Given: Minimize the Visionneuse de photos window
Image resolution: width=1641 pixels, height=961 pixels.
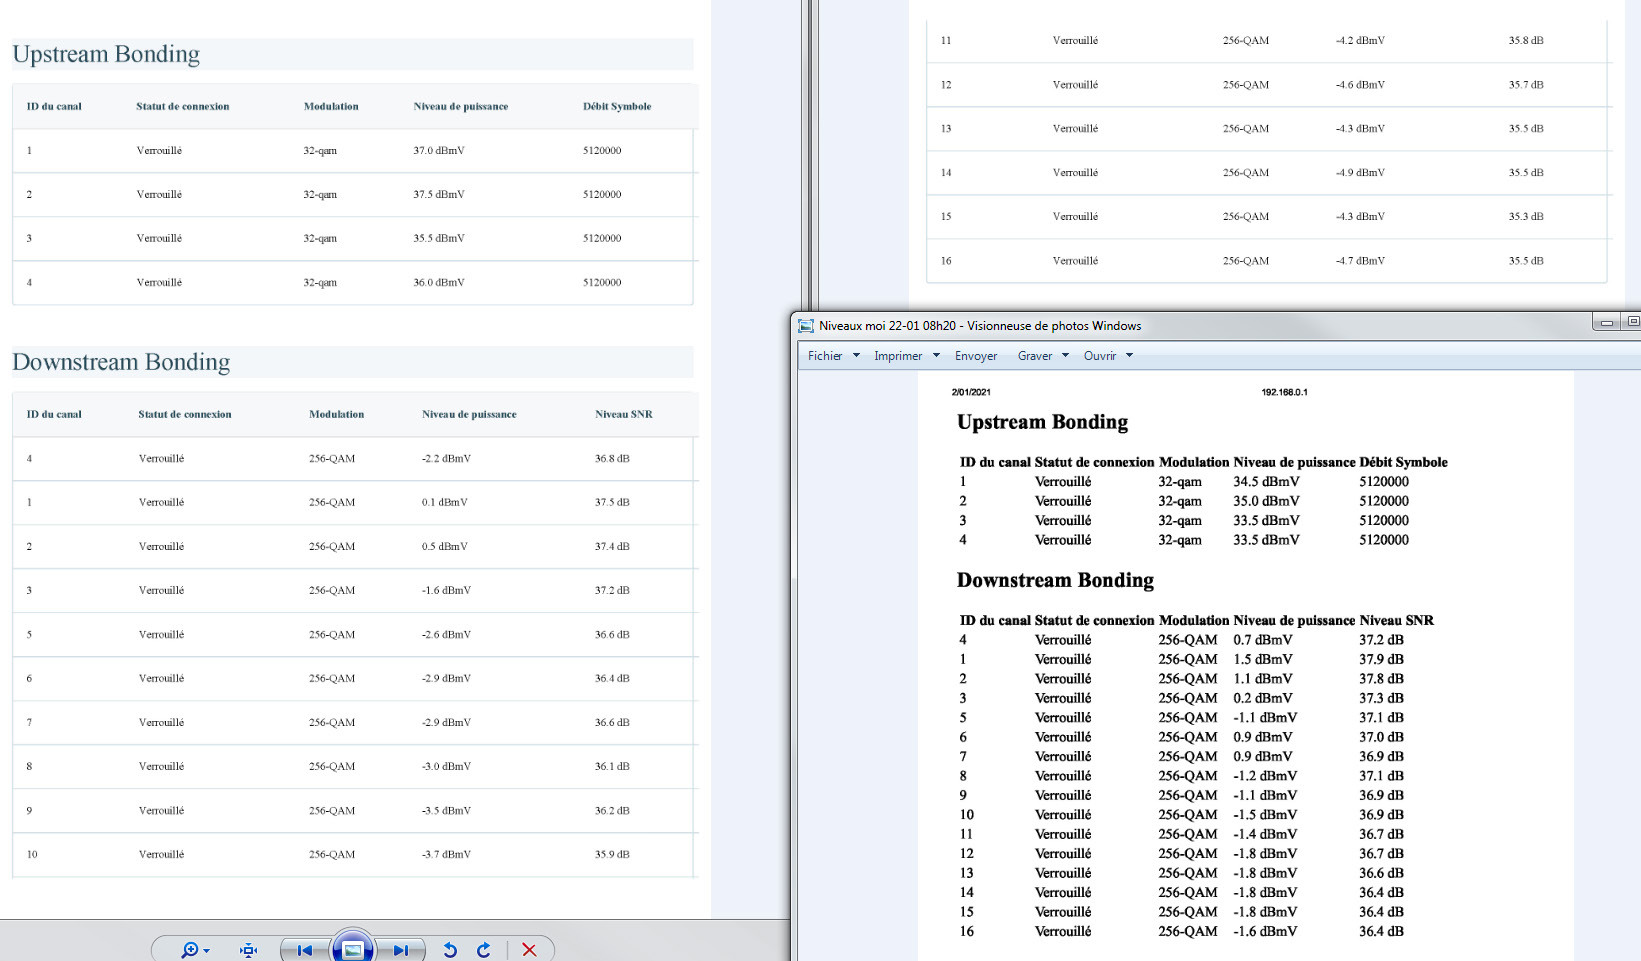Looking at the screenshot, I should 1606,322.
